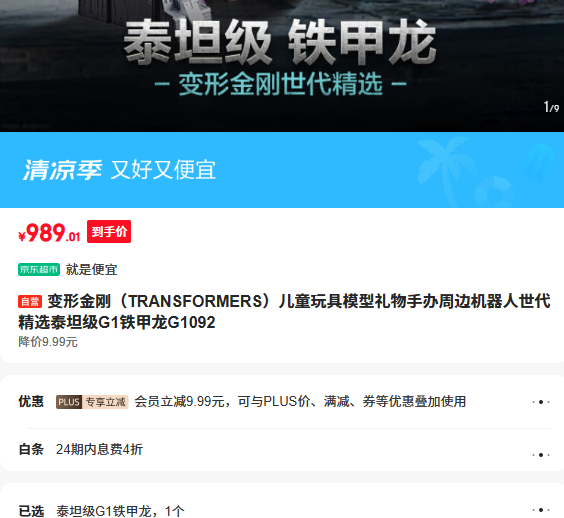Open the 清凉季 promotion banner

[x=282, y=170]
